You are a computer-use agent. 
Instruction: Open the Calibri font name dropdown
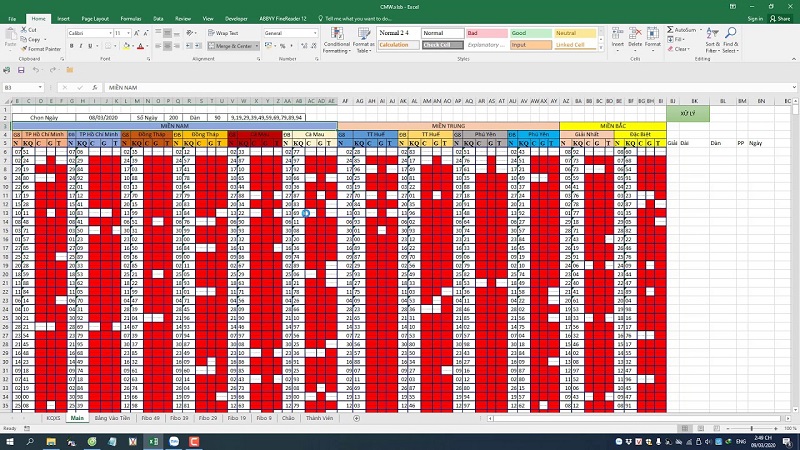(110, 33)
